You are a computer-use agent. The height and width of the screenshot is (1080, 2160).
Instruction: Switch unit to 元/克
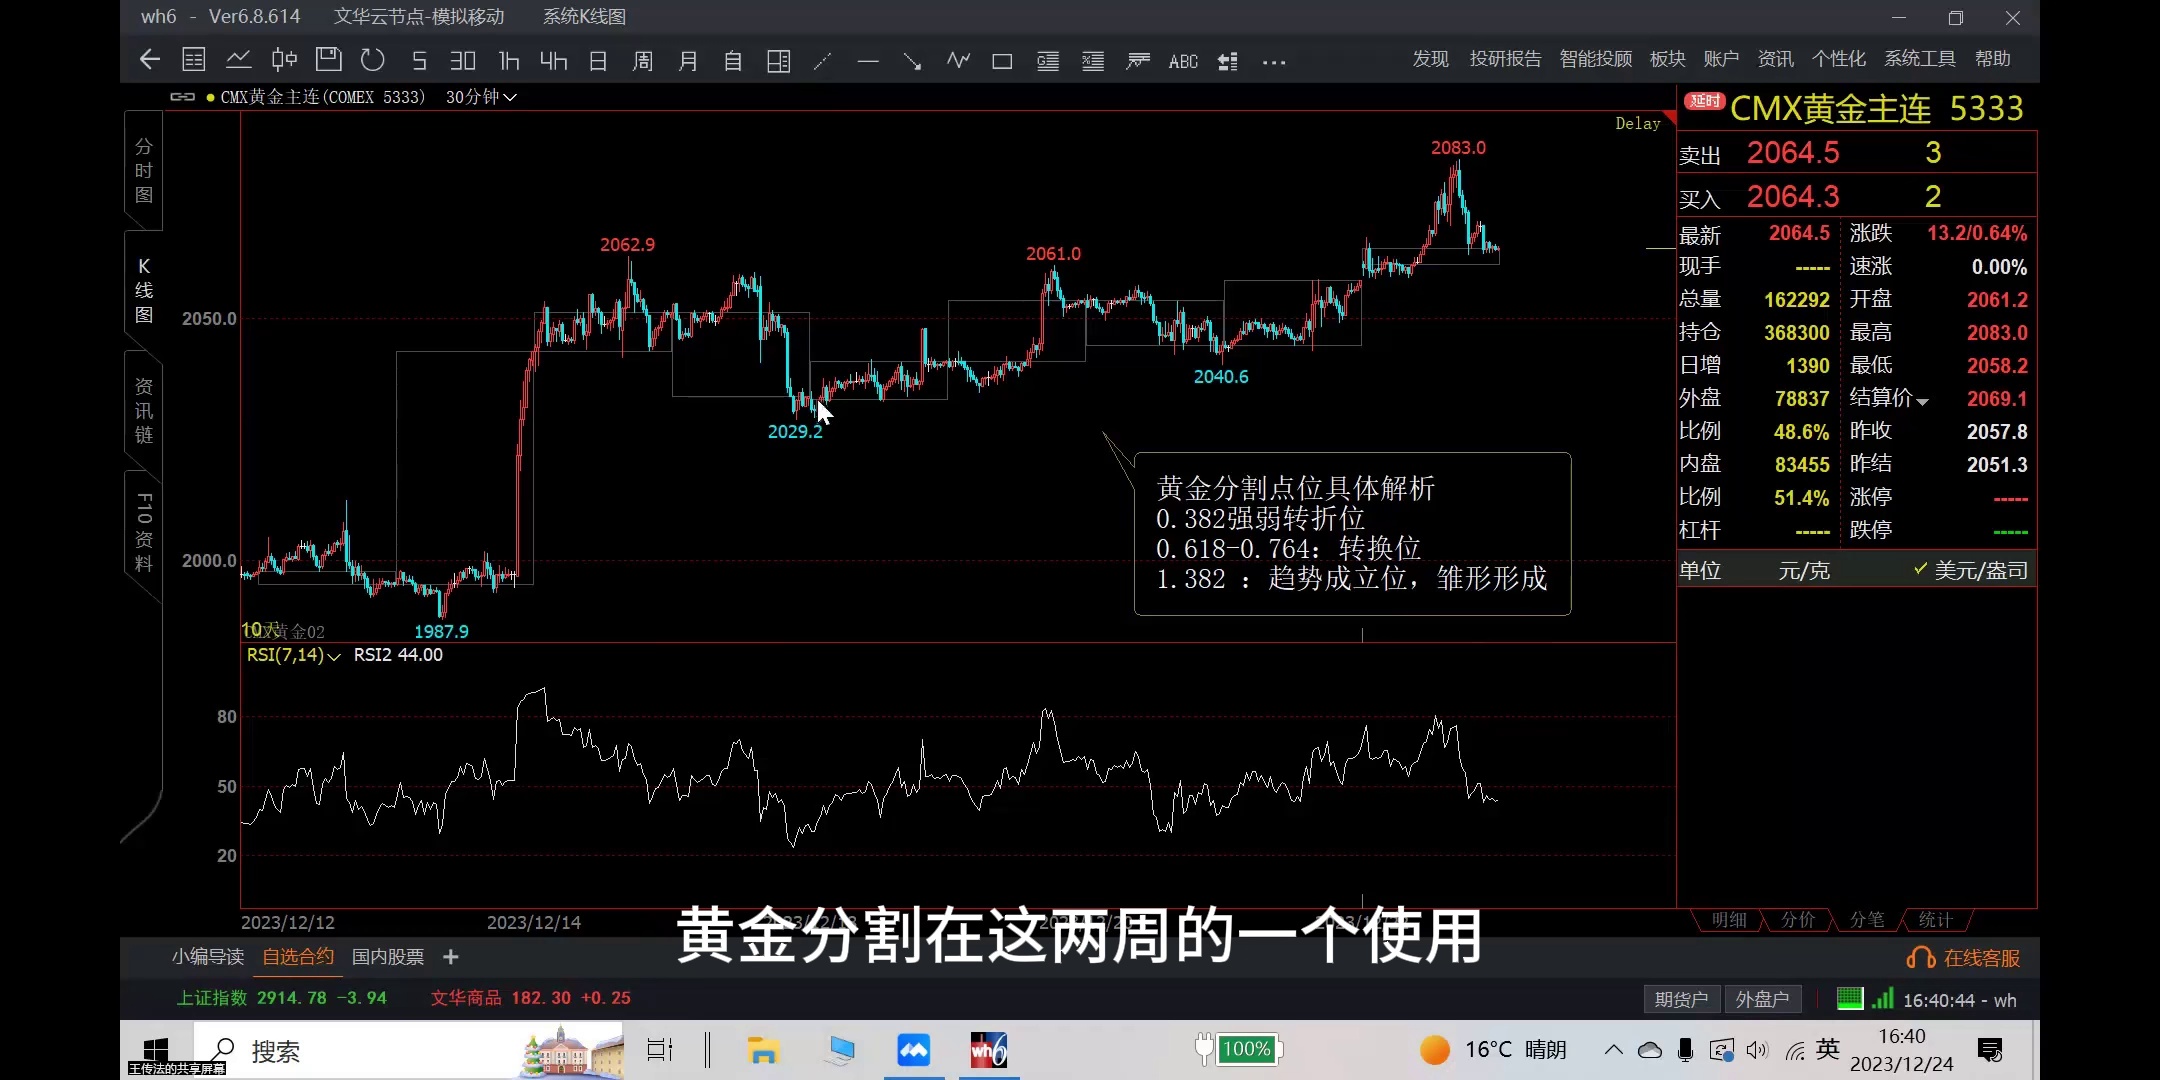pyautogui.click(x=1804, y=570)
